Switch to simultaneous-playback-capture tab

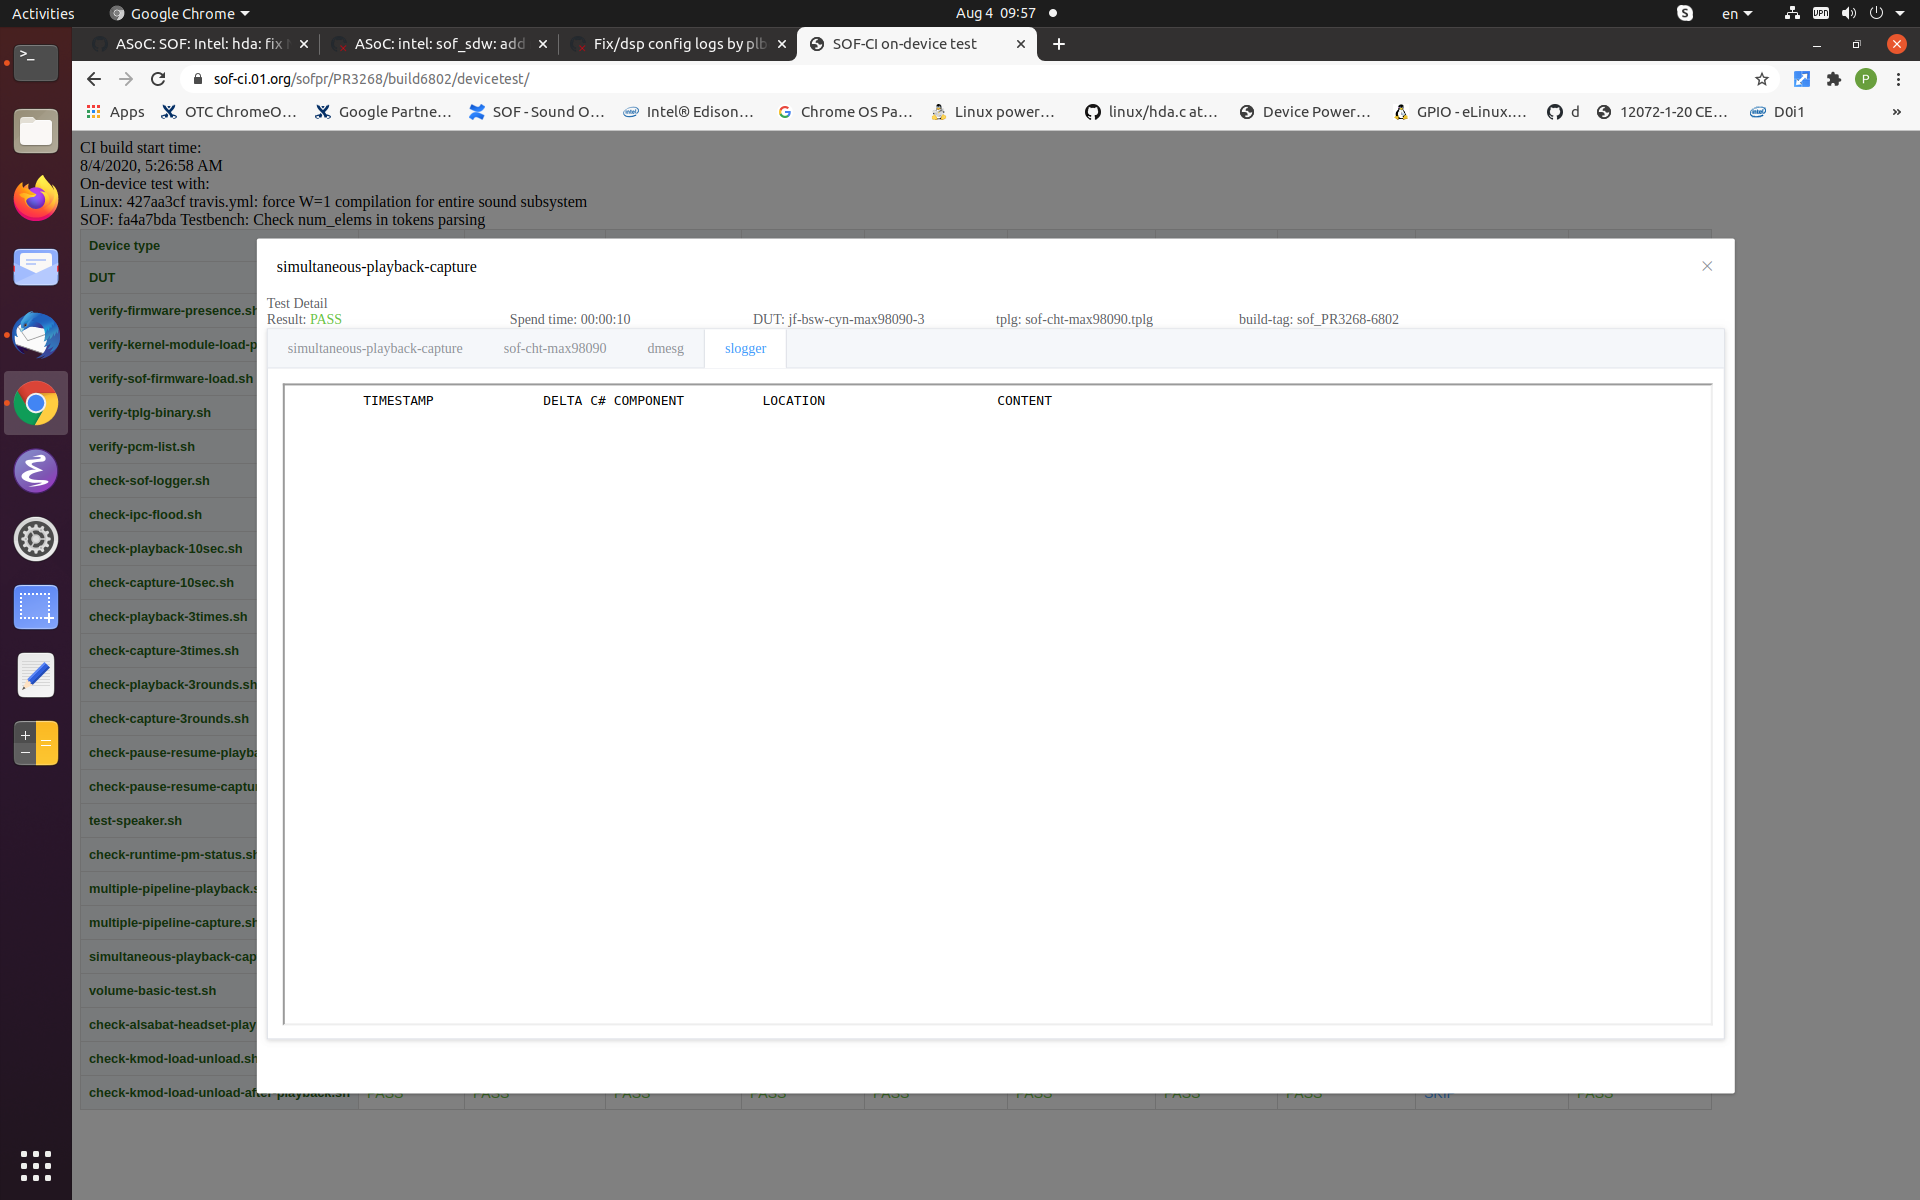[375, 348]
